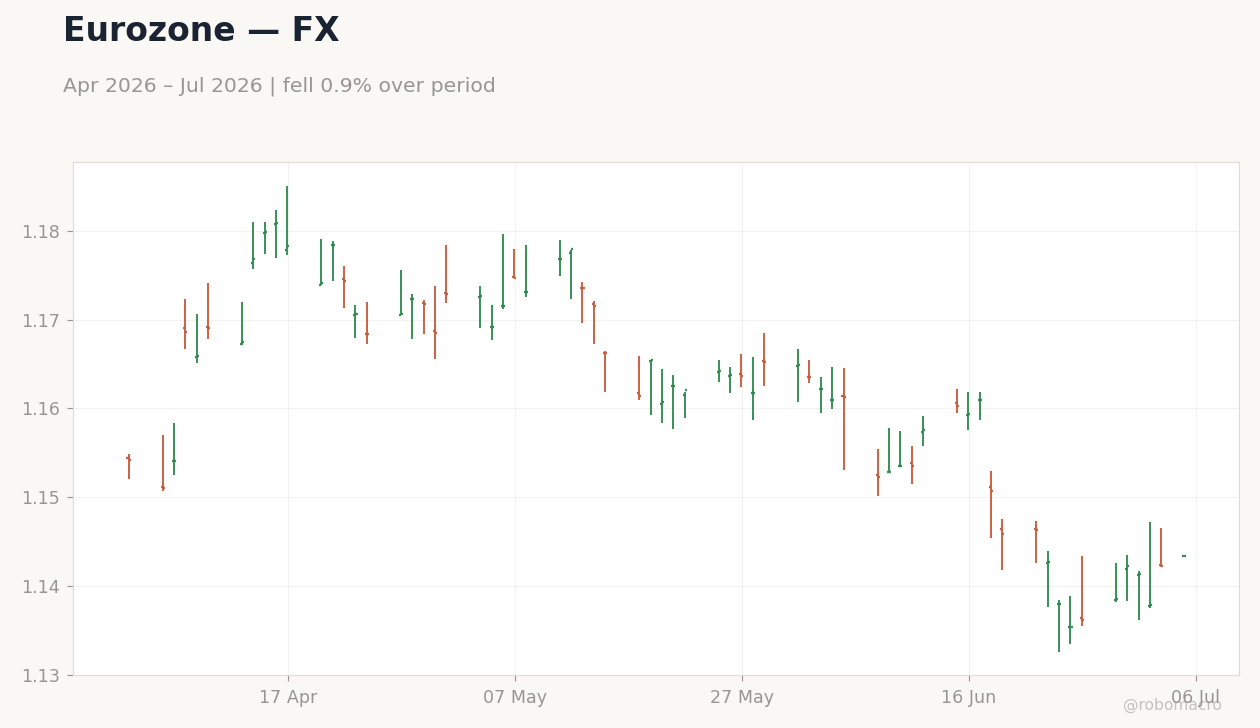Click the first red bar near 1.155
This screenshot has height=728, width=1260.
coord(128,466)
